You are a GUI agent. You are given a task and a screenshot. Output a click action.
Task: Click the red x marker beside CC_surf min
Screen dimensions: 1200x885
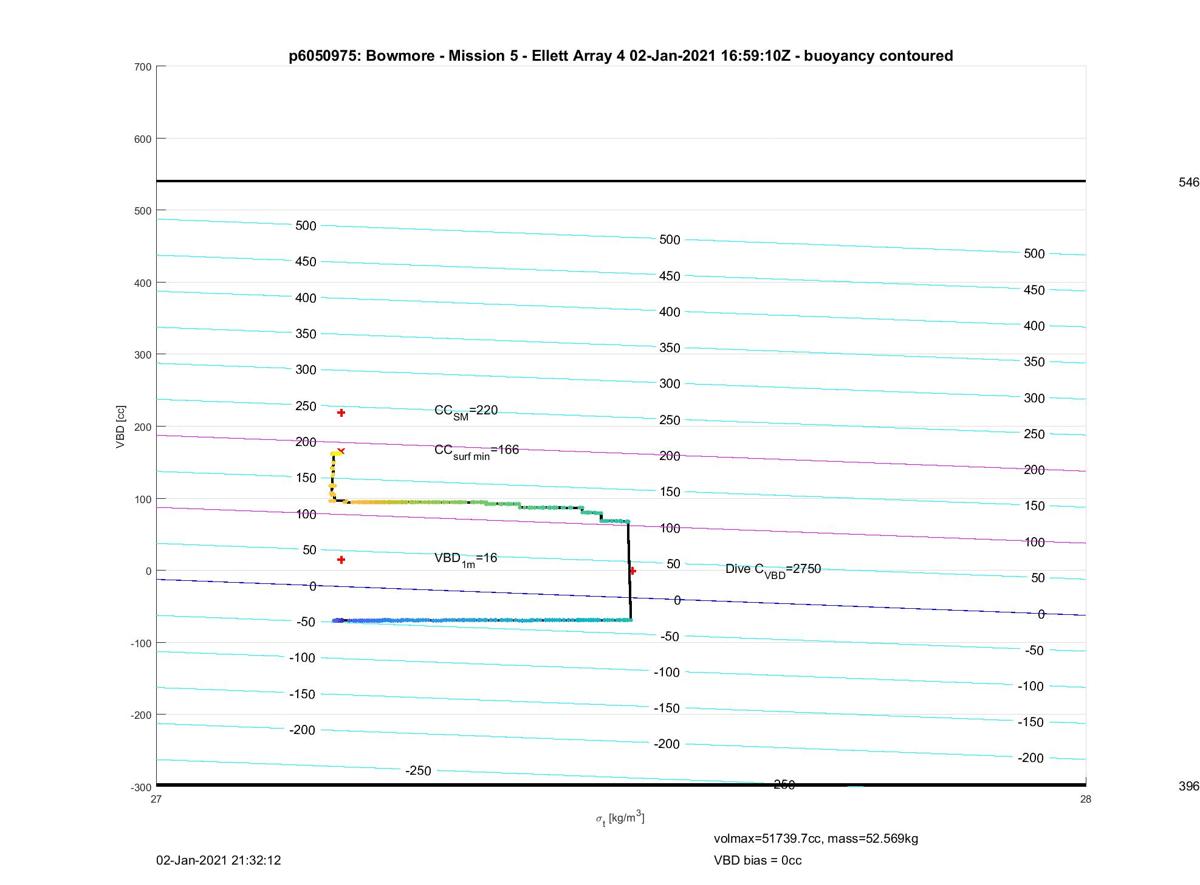(341, 451)
